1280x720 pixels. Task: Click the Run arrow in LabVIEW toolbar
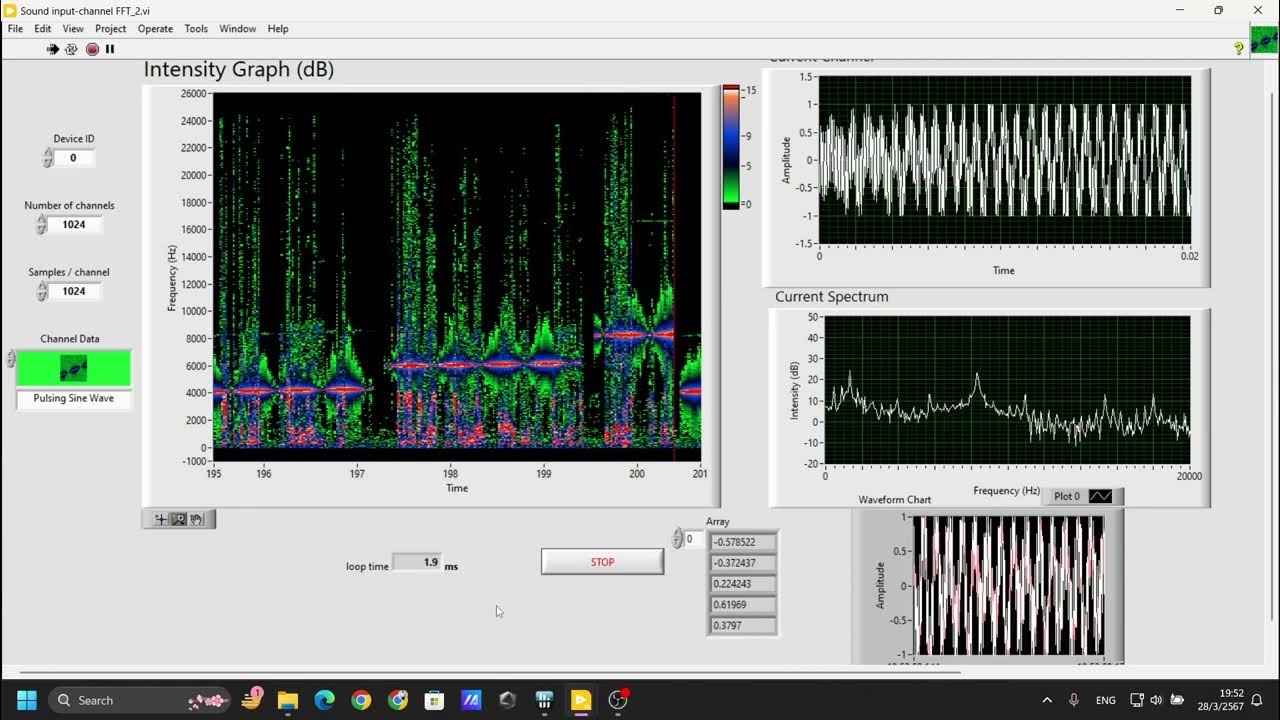click(53, 49)
